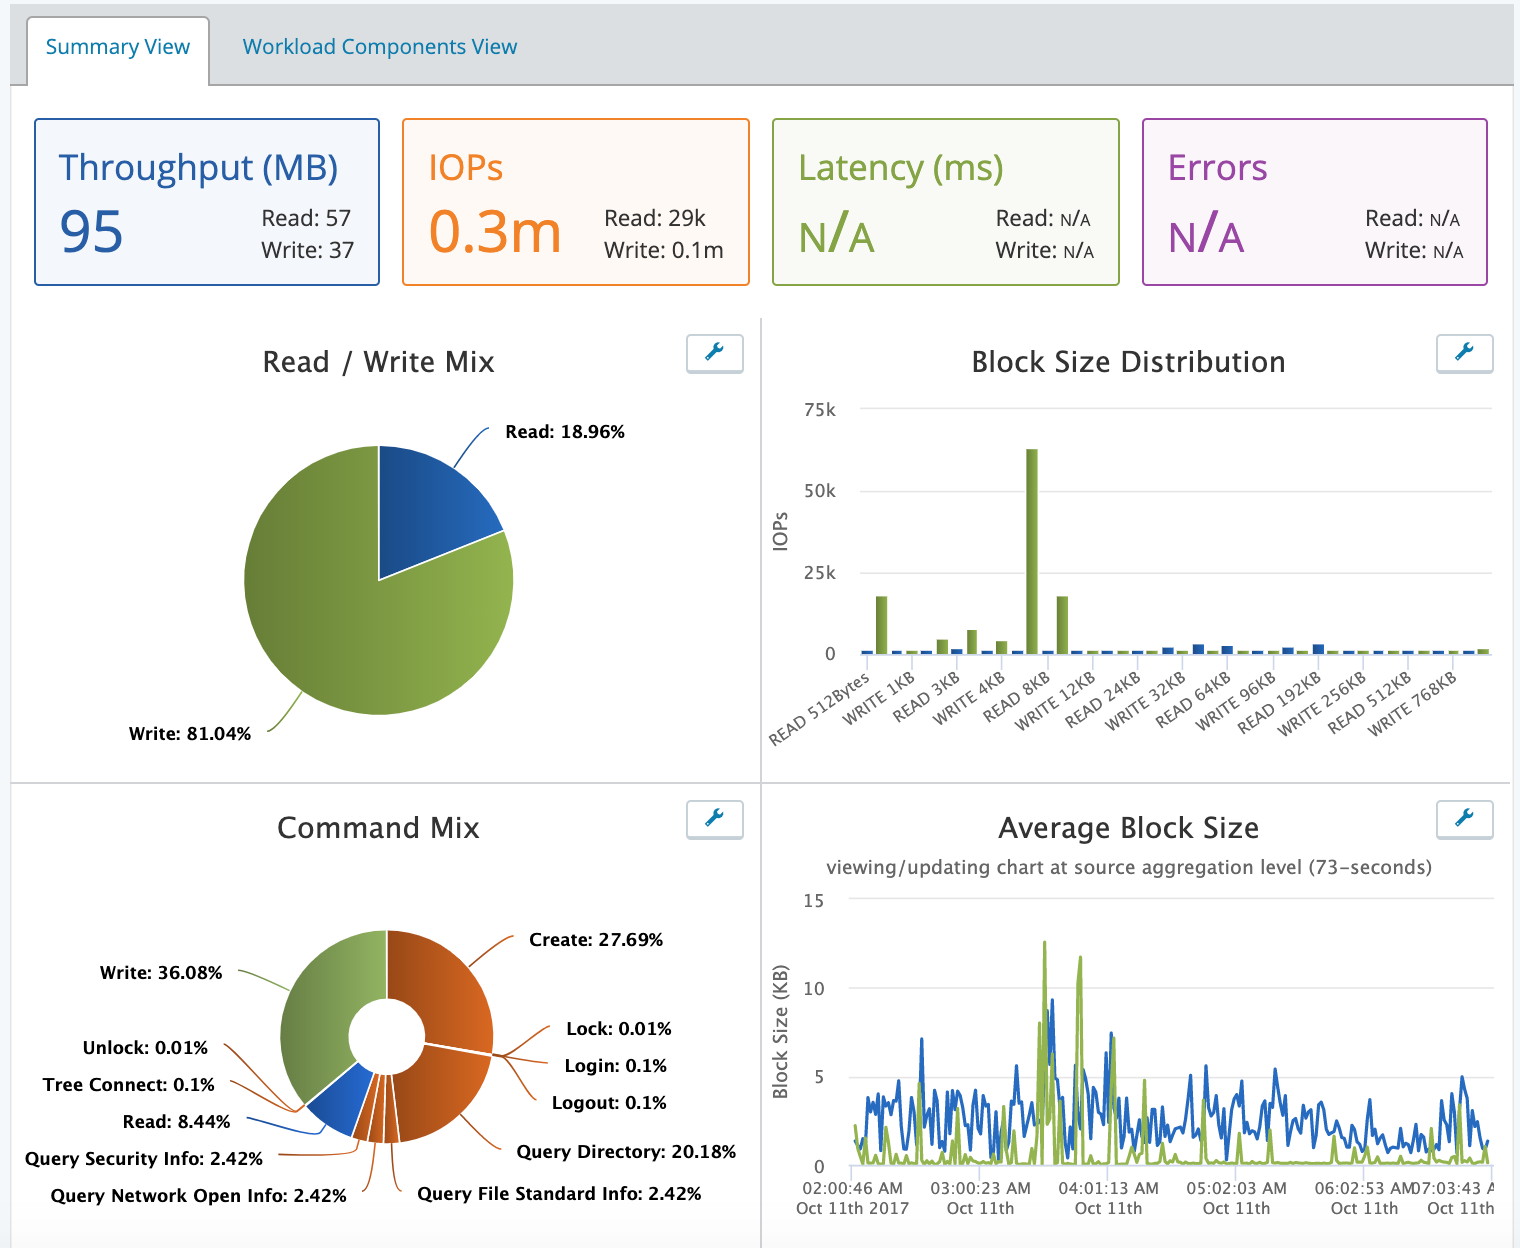The width and height of the screenshot is (1520, 1248).
Task: Click the Average Block Size chart title
Action: (x=1128, y=828)
